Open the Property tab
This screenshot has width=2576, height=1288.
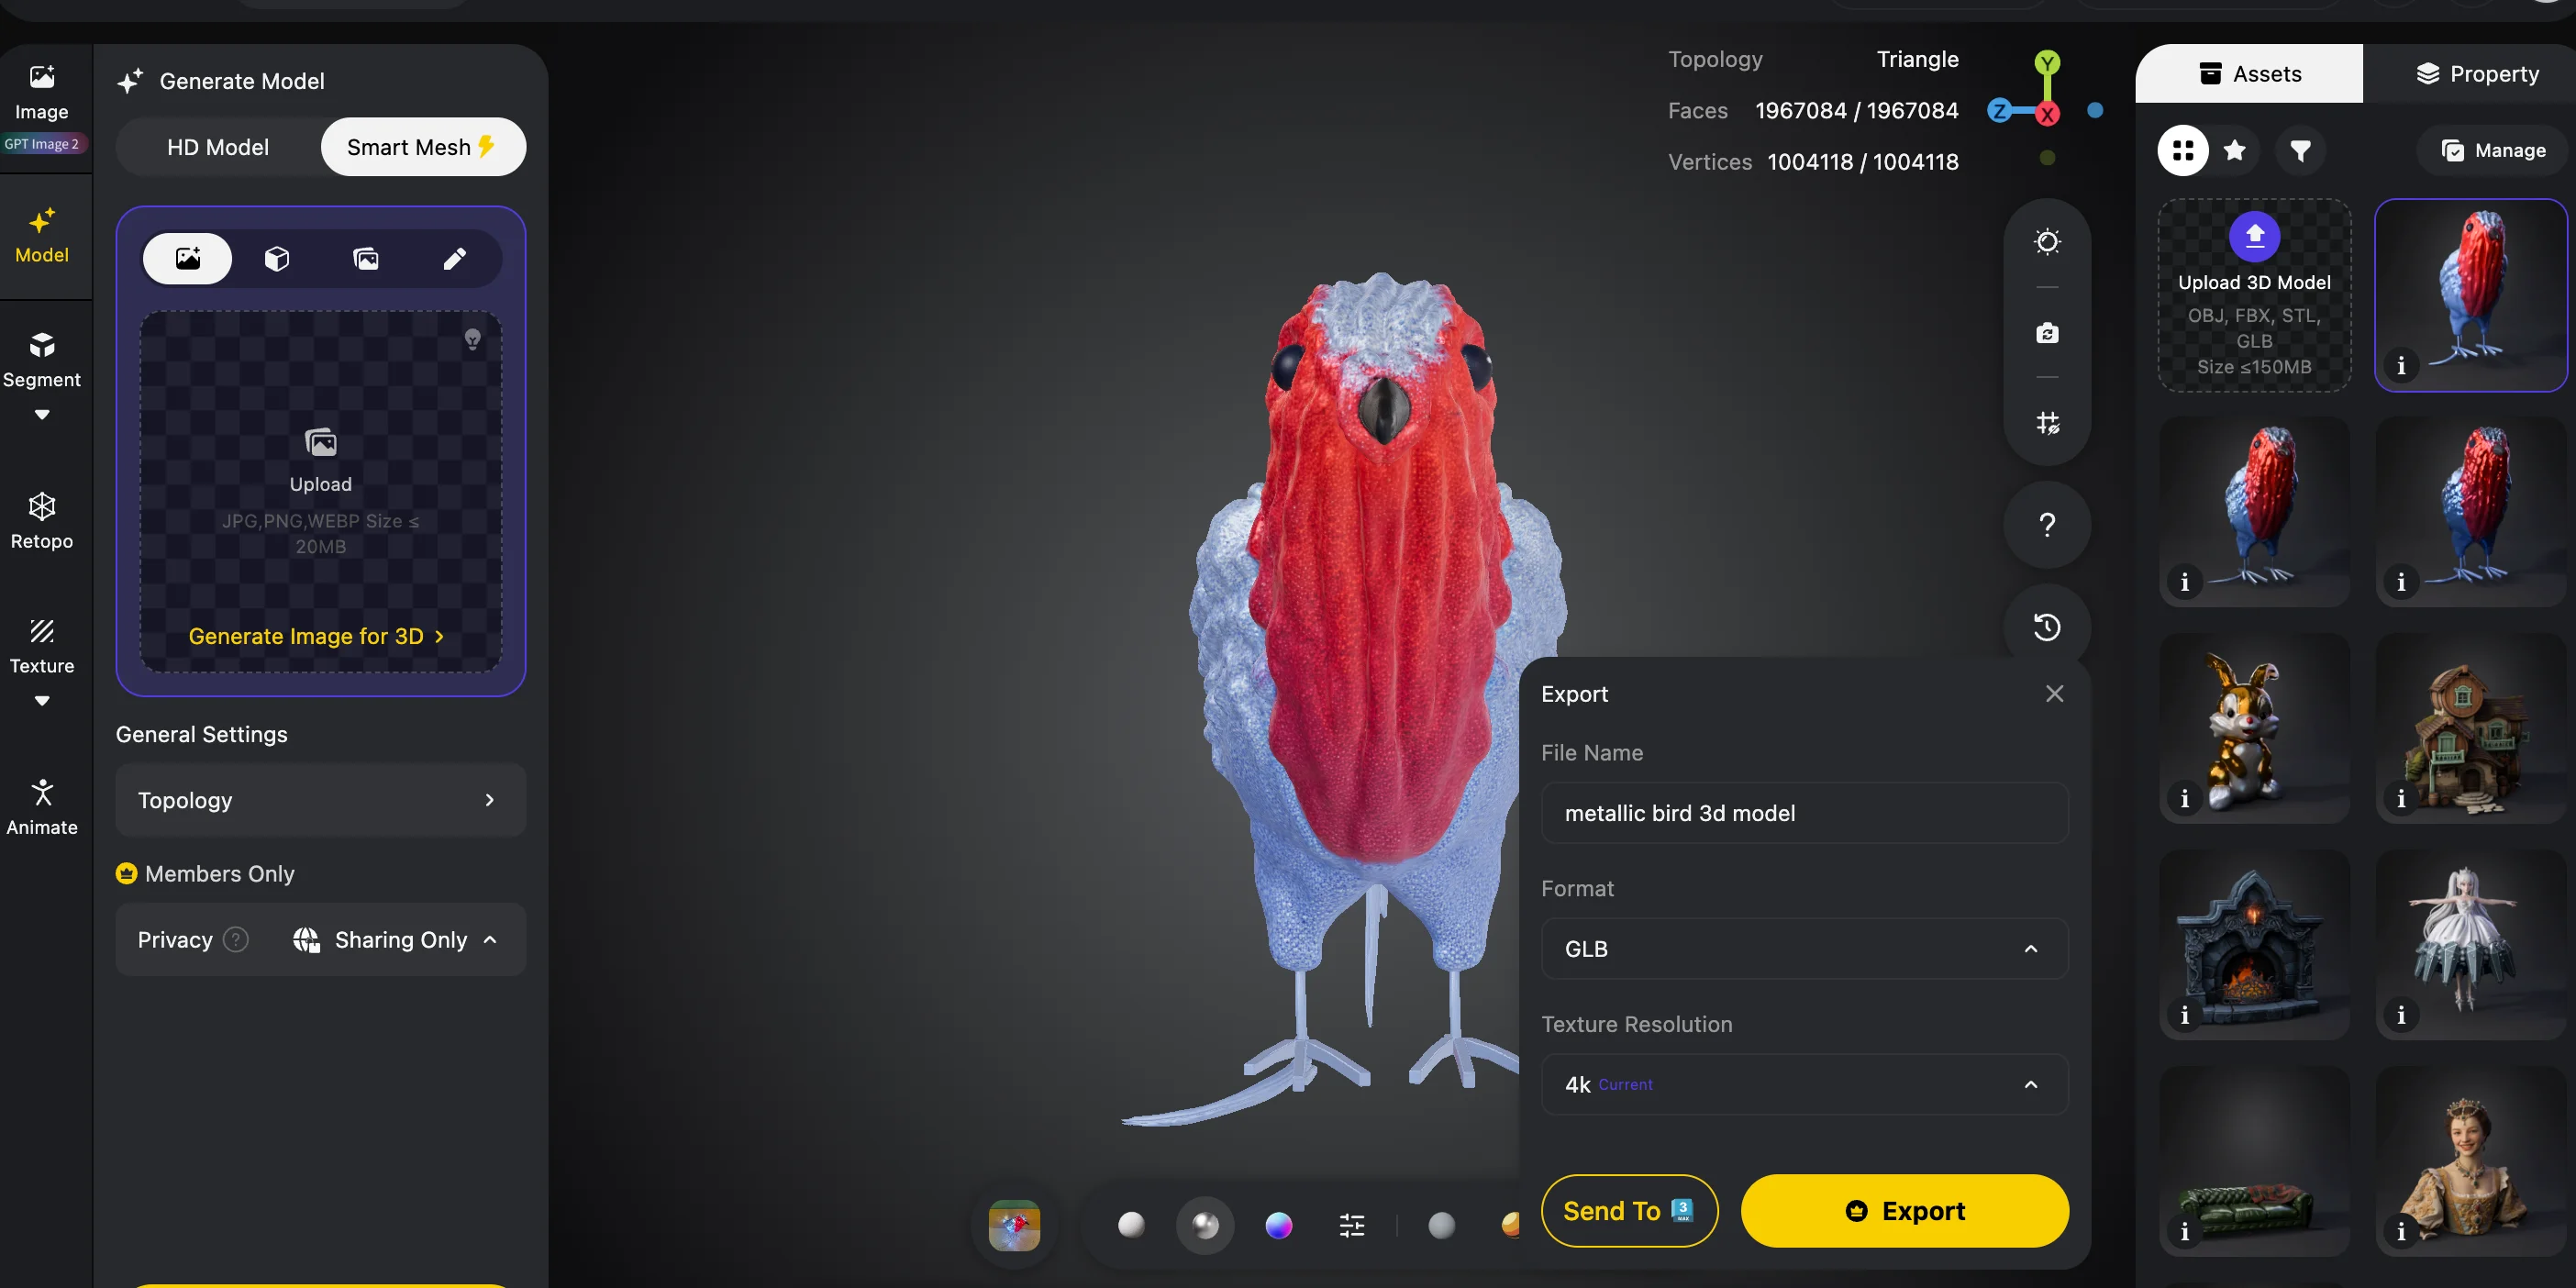click(x=2476, y=73)
